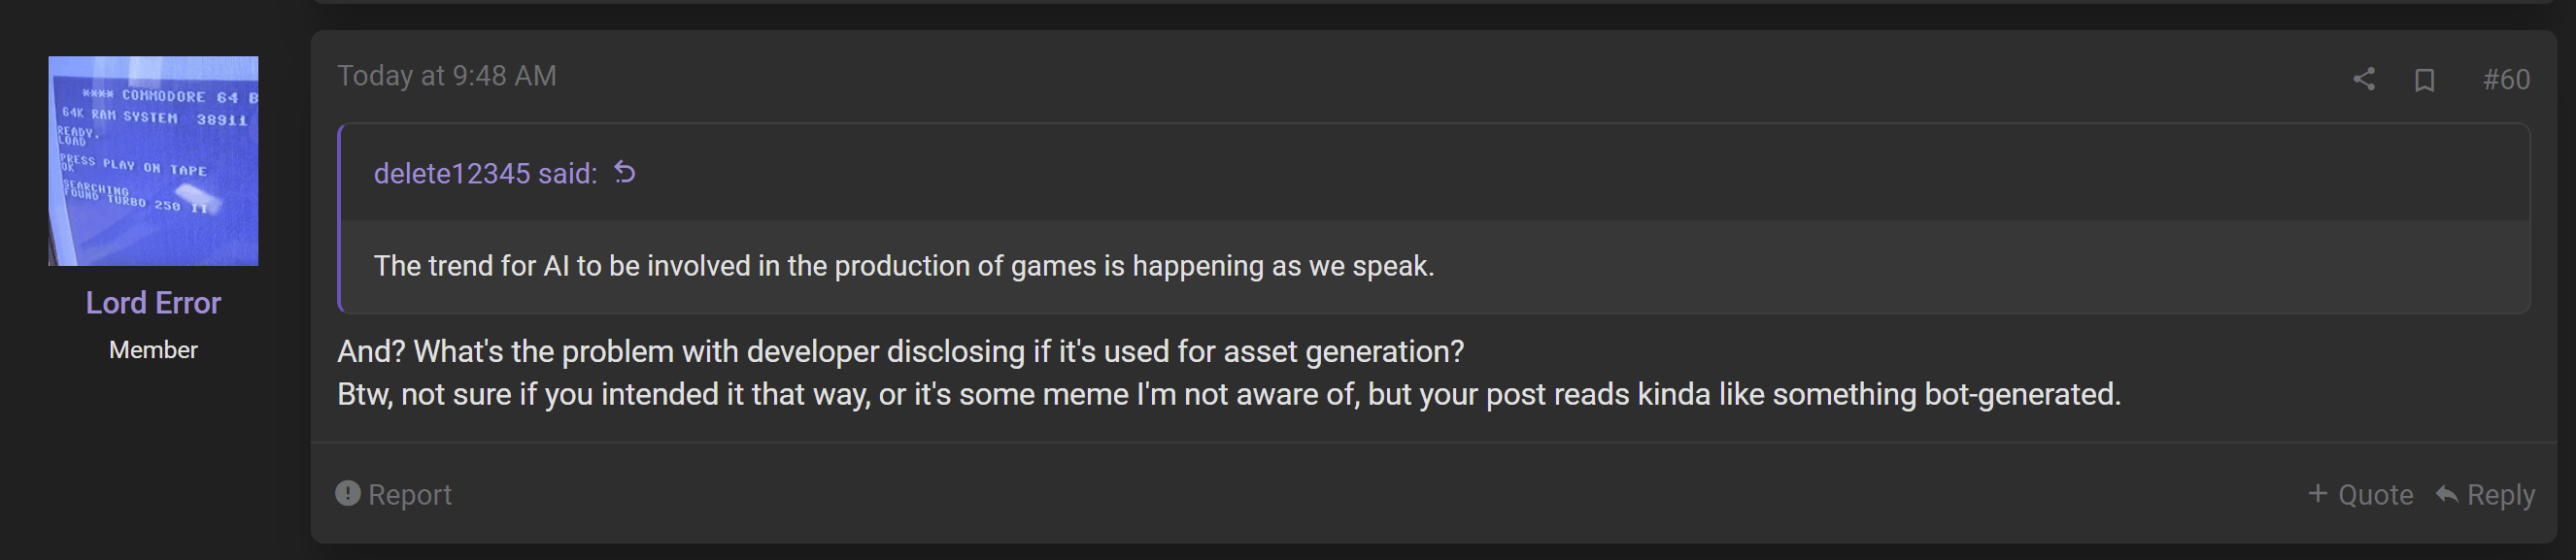Image resolution: width=2576 pixels, height=560 pixels.
Task: Click the quote block header bar
Action: click(1435, 173)
